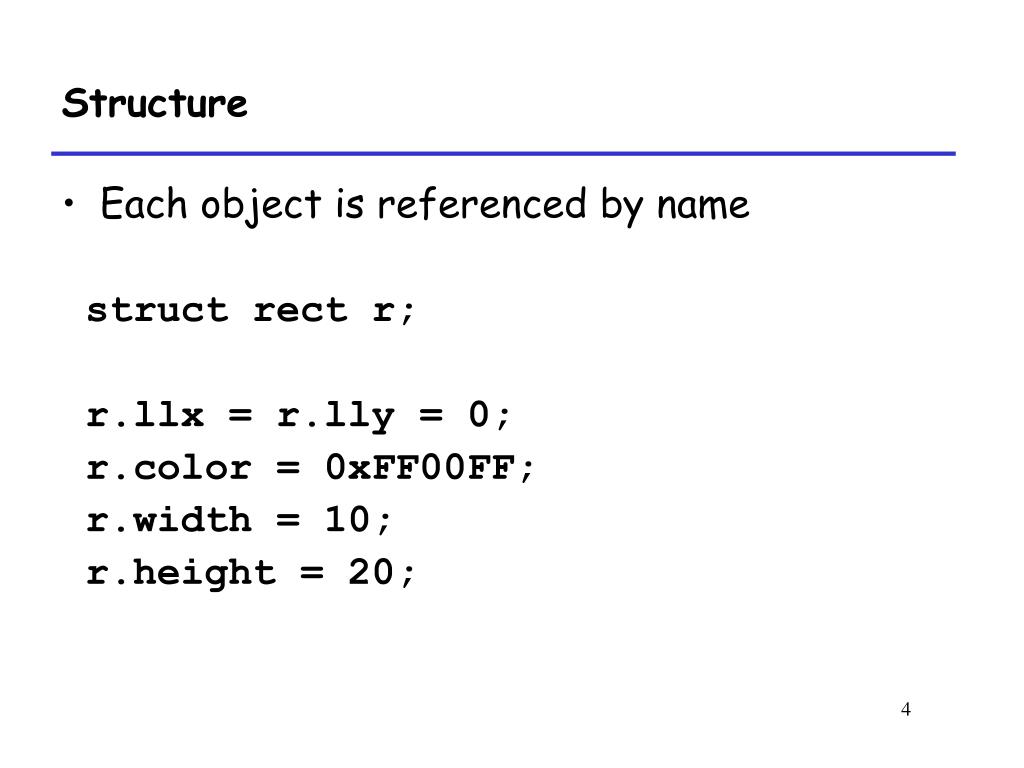Click r.height in the code
The height and width of the screenshot is (768, 1024).
pyautogui.click(x=182, y=574)
